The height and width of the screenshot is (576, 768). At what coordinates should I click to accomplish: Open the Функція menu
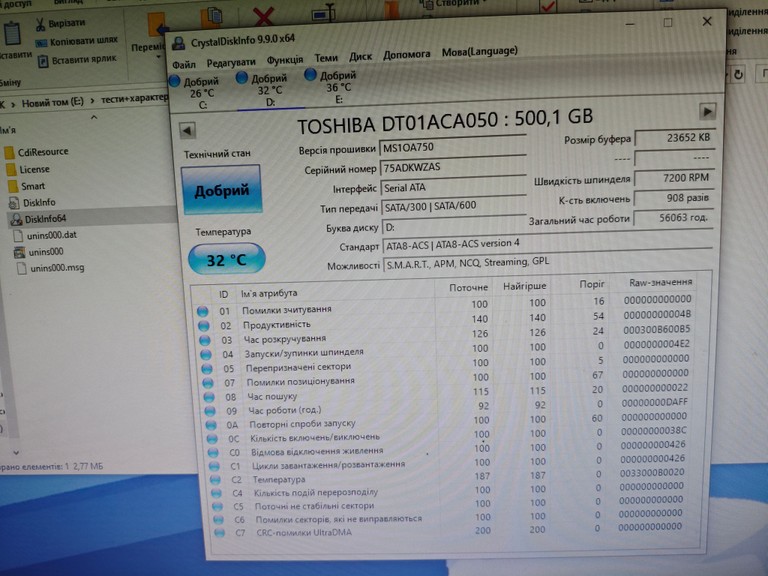point(285,60)
